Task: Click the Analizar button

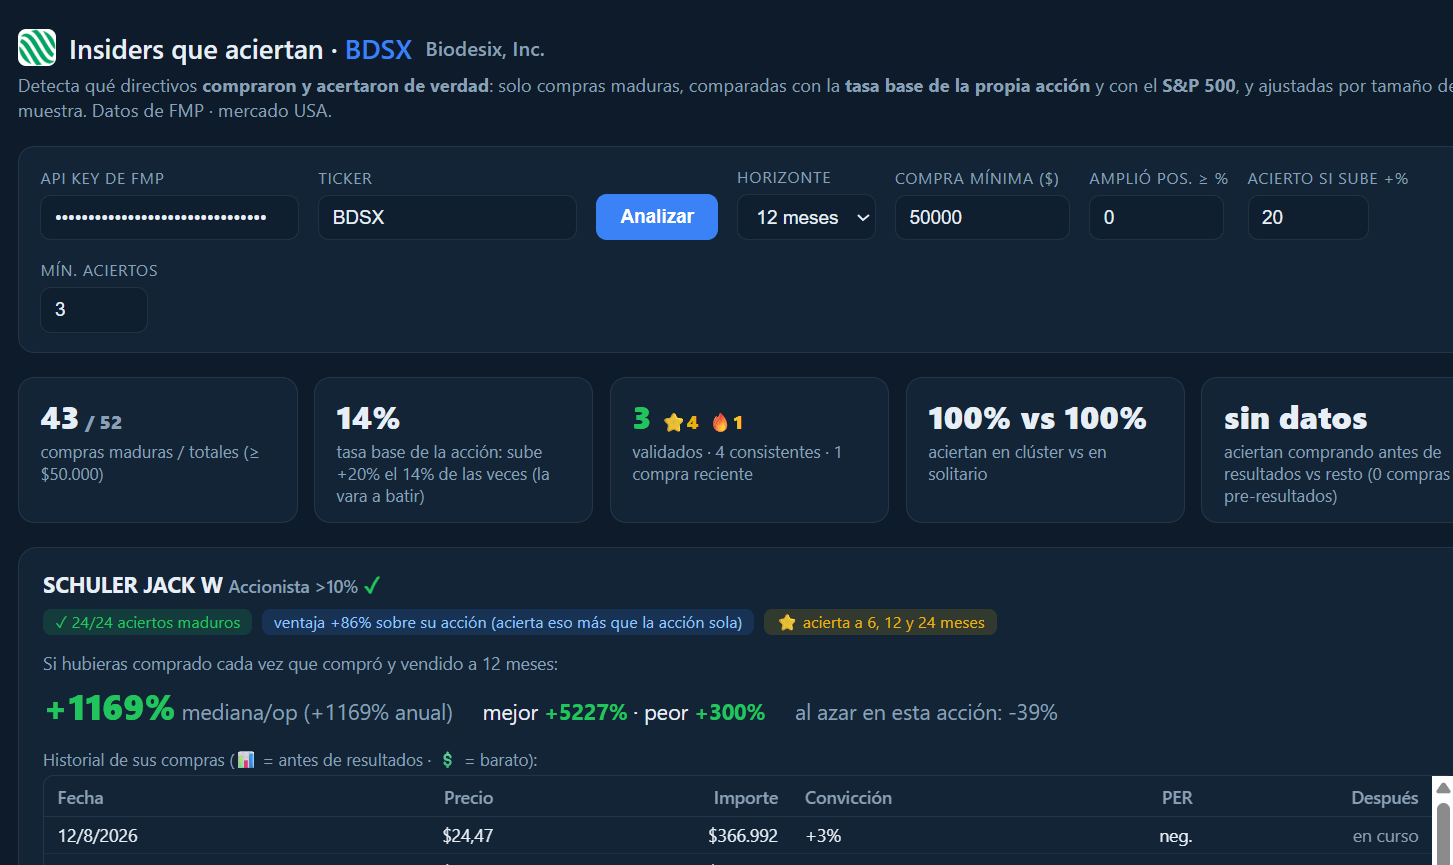Action: pyautogui.click(x=657, y=217)
